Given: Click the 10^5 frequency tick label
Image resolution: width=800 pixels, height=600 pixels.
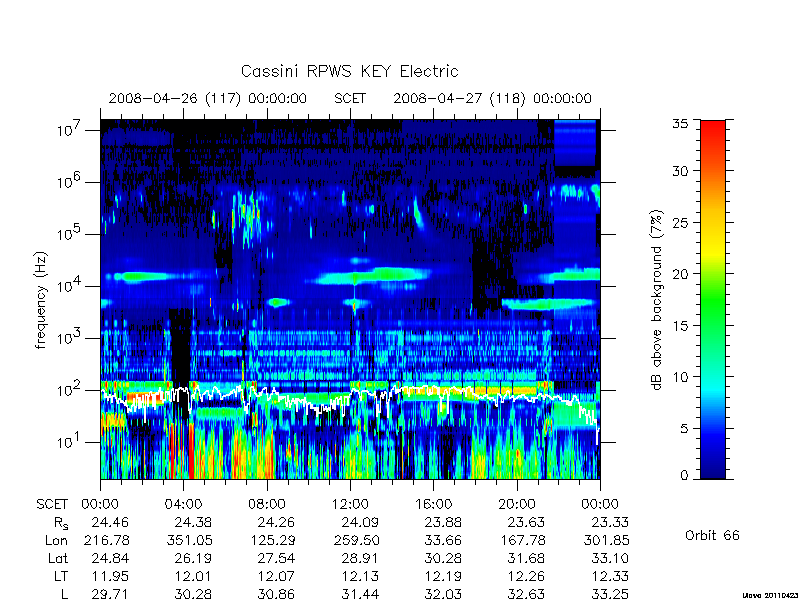Looking at the screenshot, I should 70,233.
